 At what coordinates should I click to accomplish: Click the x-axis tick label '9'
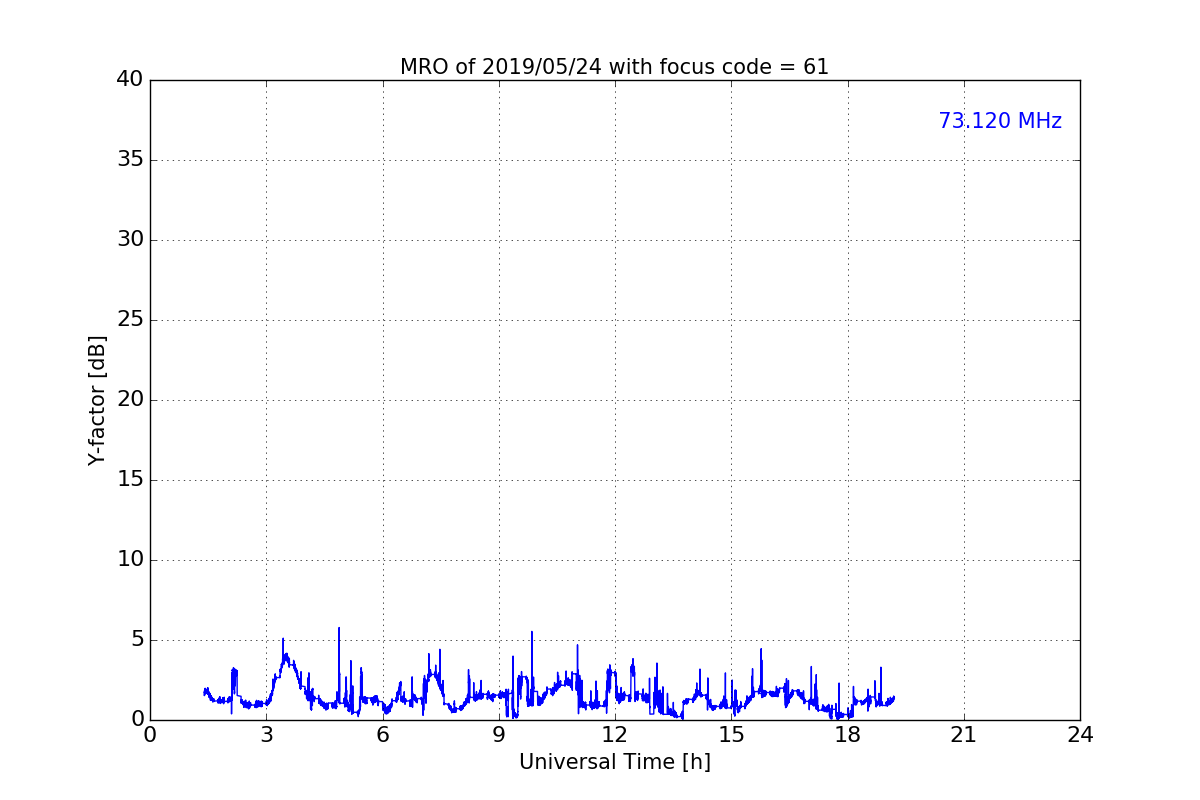pos(499,734)
